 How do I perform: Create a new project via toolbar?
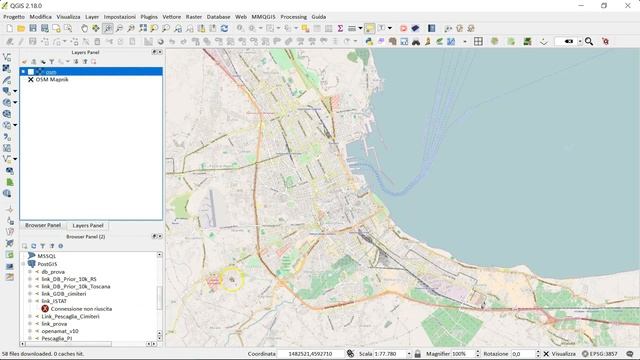click(x=9, y=28)
